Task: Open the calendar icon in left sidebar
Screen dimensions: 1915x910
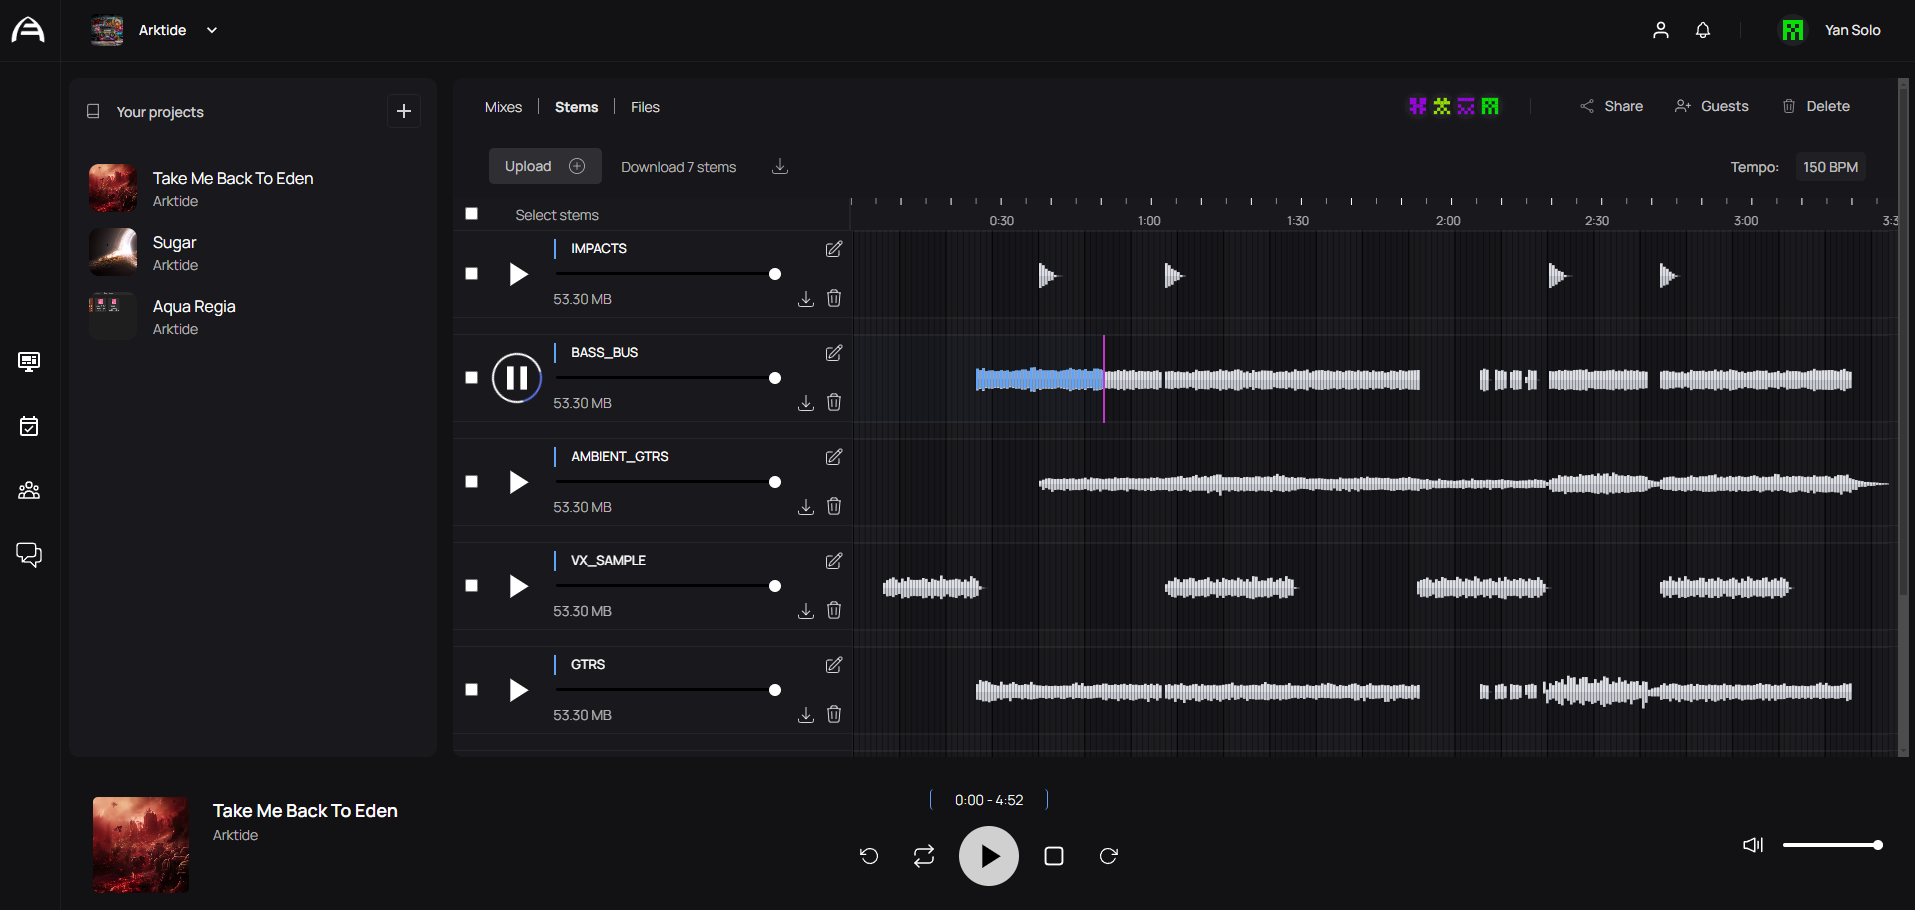Action: click(29, 426)
